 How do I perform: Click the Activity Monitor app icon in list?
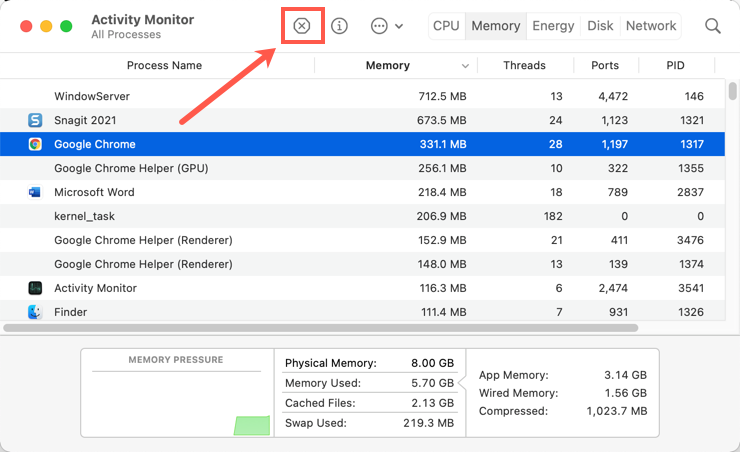tap(35, 288)
